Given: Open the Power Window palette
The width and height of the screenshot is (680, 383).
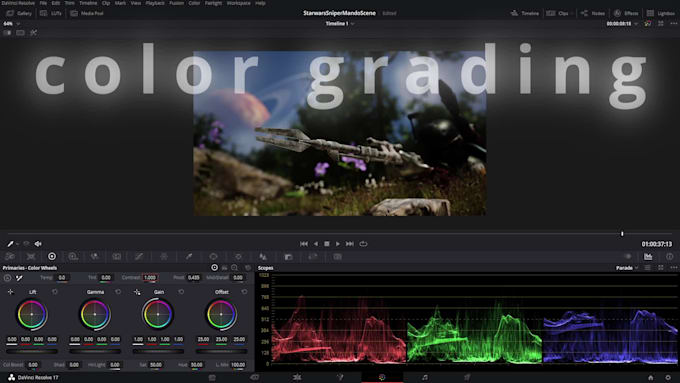Looking at the screenshot, I should coord(213,257).
